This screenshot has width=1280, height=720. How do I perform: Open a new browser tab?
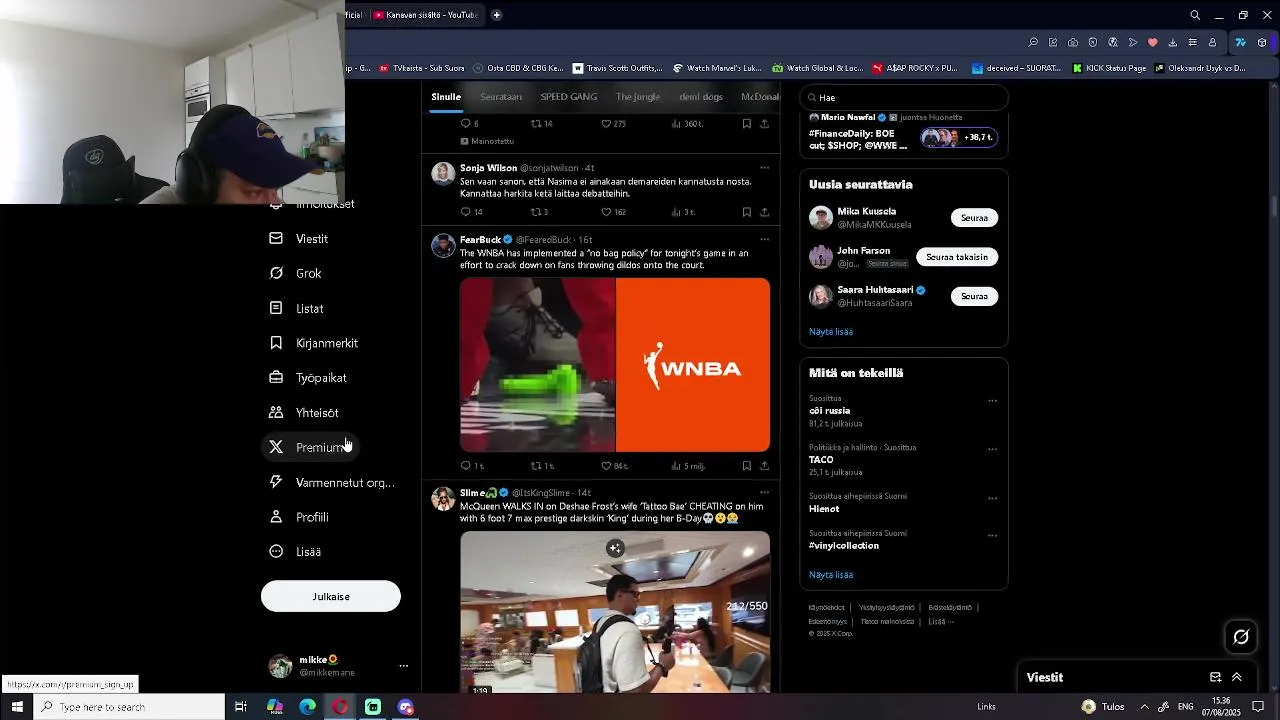tap(497, 15)
